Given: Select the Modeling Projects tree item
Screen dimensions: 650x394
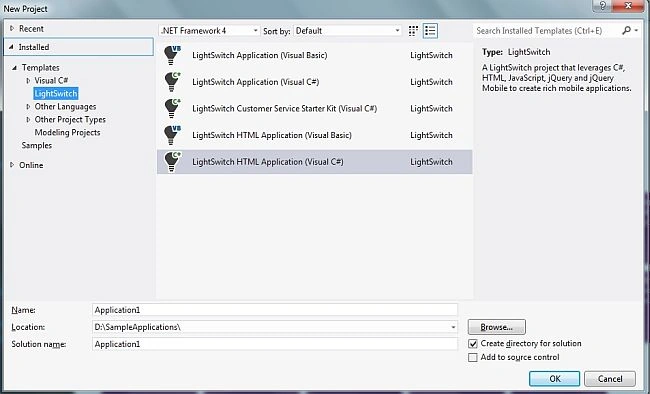Looking at the screenshot, I should (x=68, y=132).
